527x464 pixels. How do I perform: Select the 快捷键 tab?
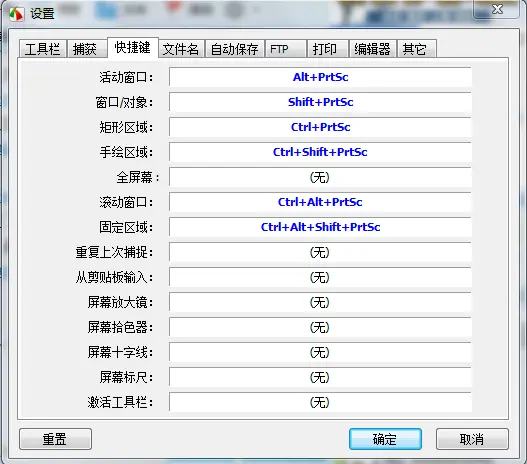[x=133, y=48]
